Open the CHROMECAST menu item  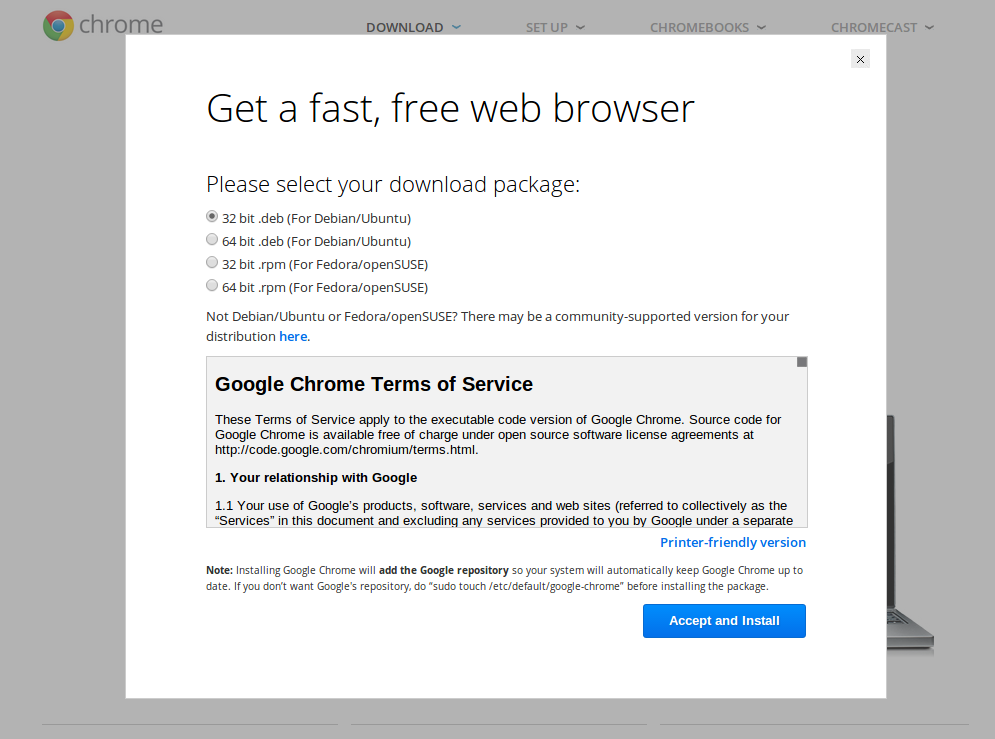(x=874, y=28)
